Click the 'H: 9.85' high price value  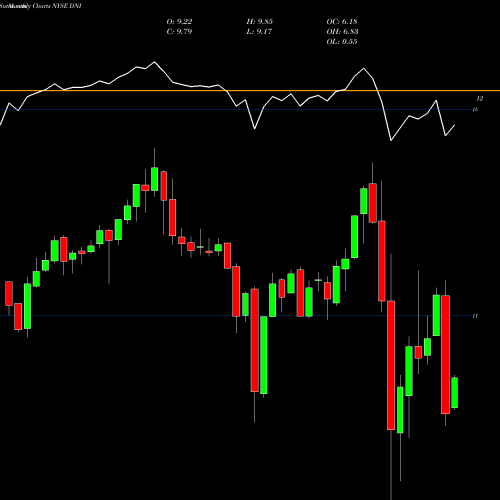pos(259,22)
